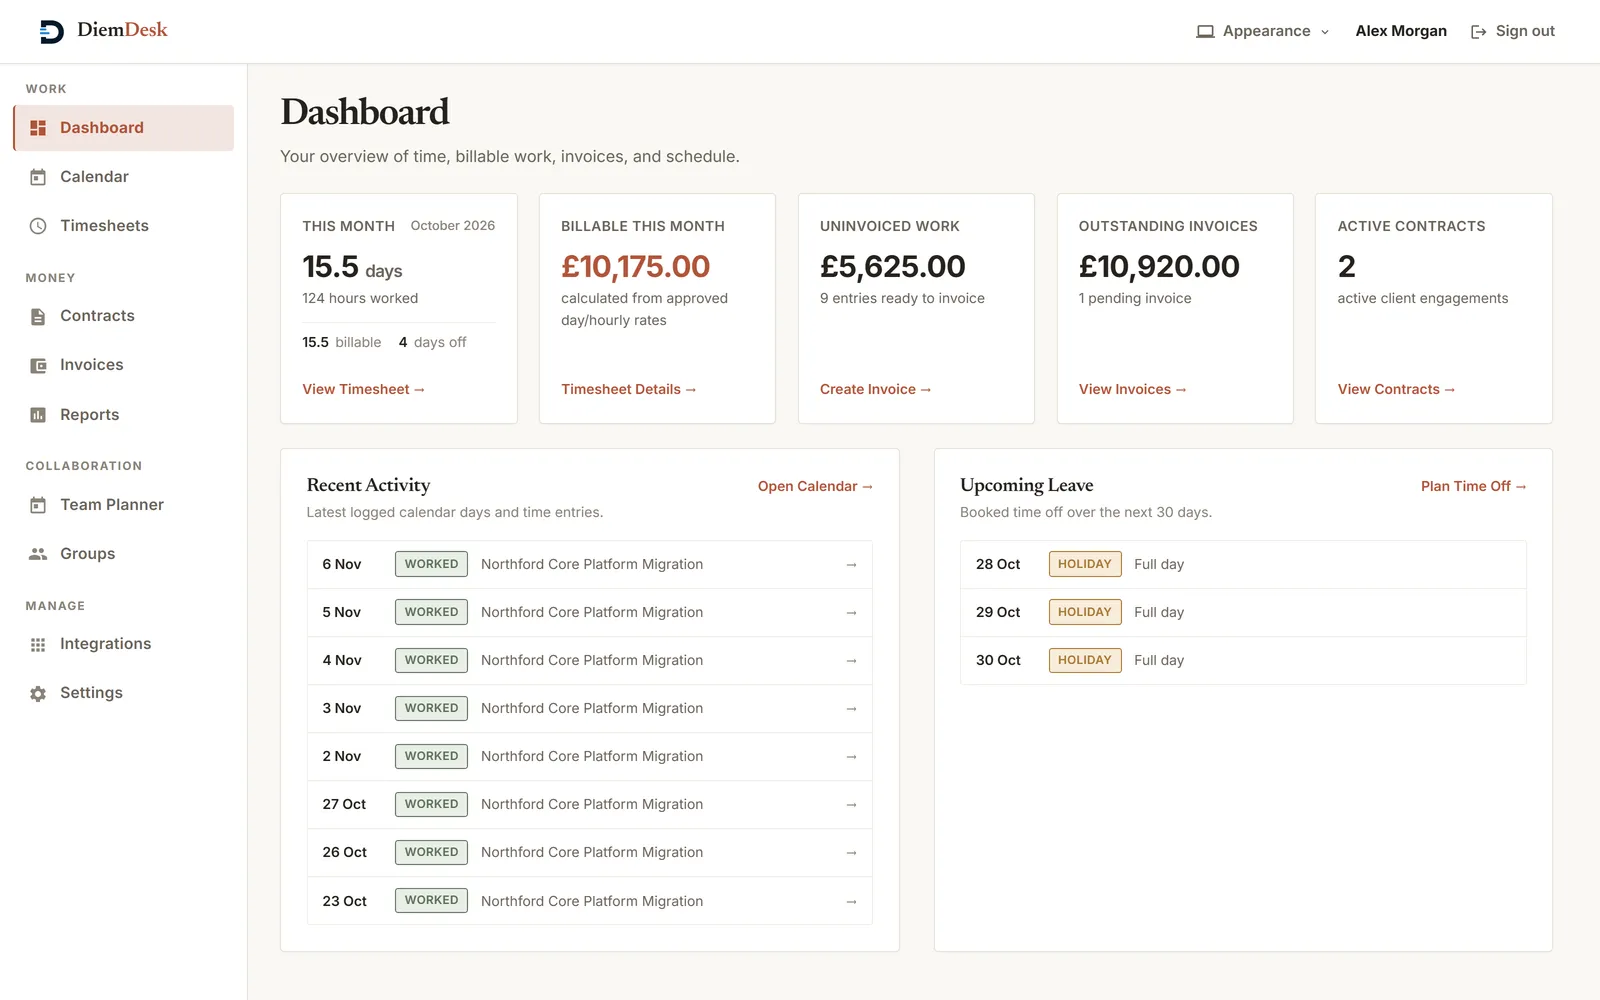This screenshot has height=1000, width=1600.
Task: Click the laptop icon beside Appearance
Action: (1205, 31)
